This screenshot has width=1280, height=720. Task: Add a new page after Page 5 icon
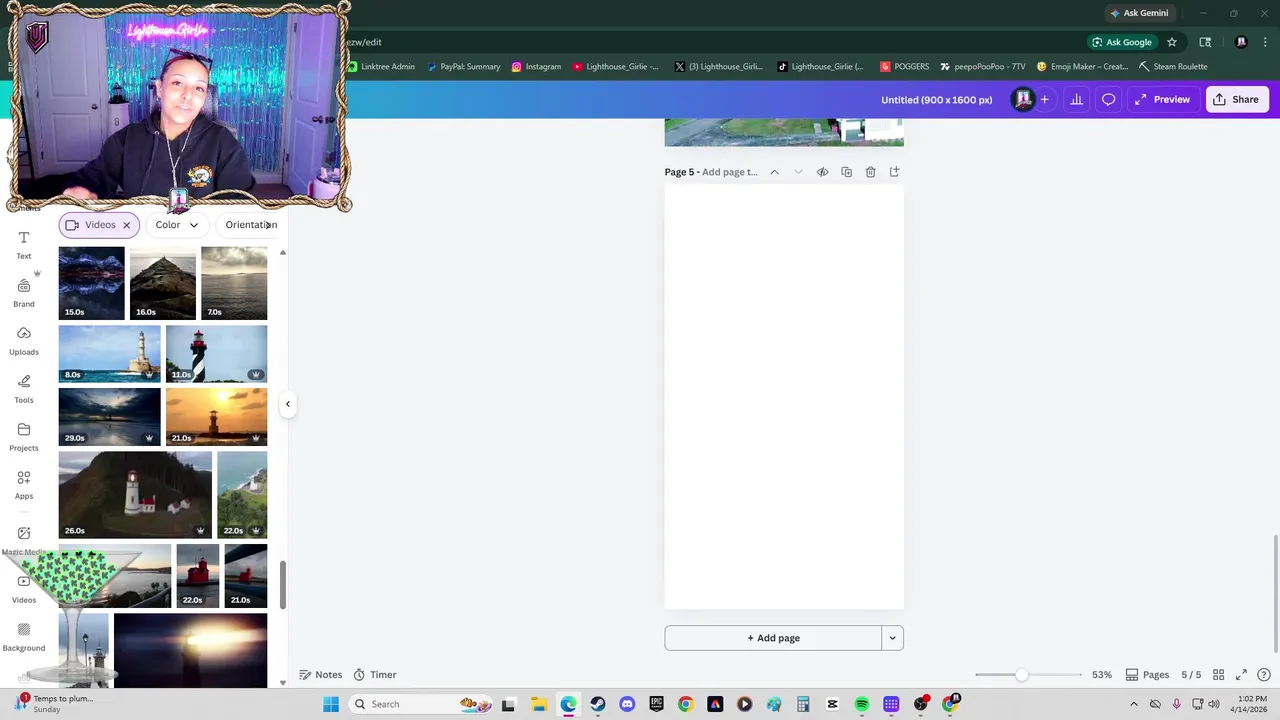click(894, 172)
